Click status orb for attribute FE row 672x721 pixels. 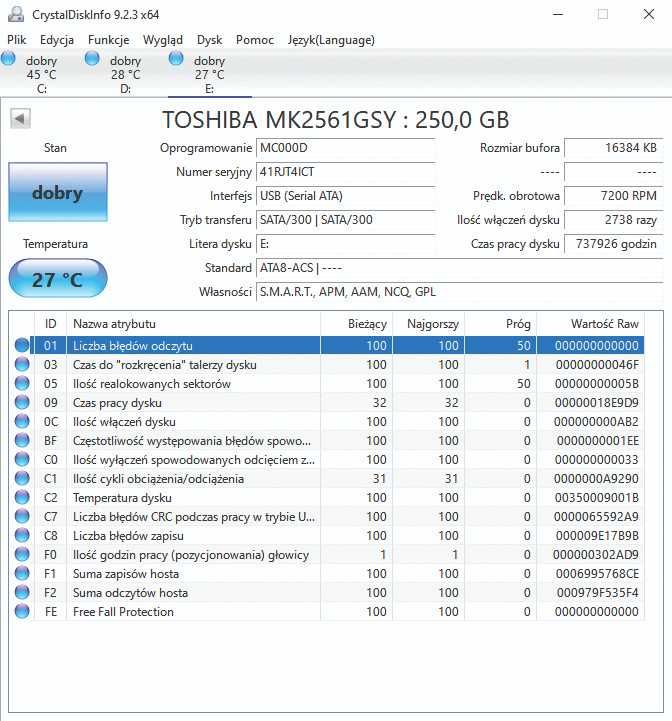point(22,612)
